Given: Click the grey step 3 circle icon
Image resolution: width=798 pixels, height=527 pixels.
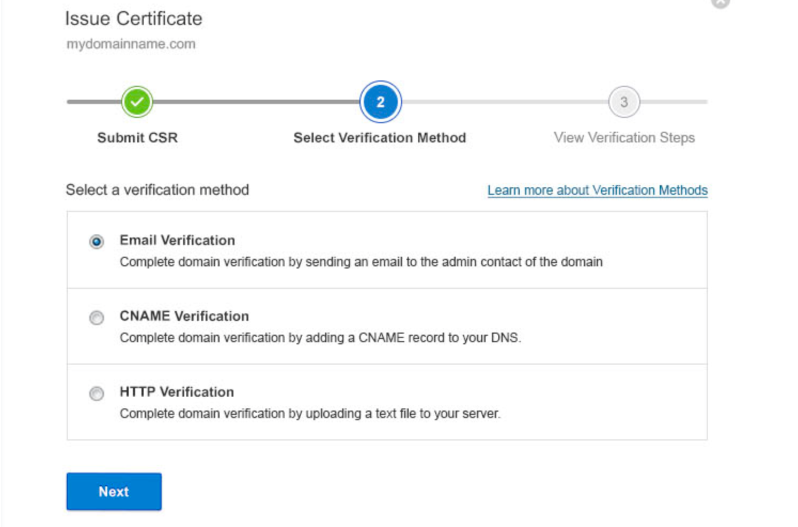Looking at the screenshot, I should (623, 102).
